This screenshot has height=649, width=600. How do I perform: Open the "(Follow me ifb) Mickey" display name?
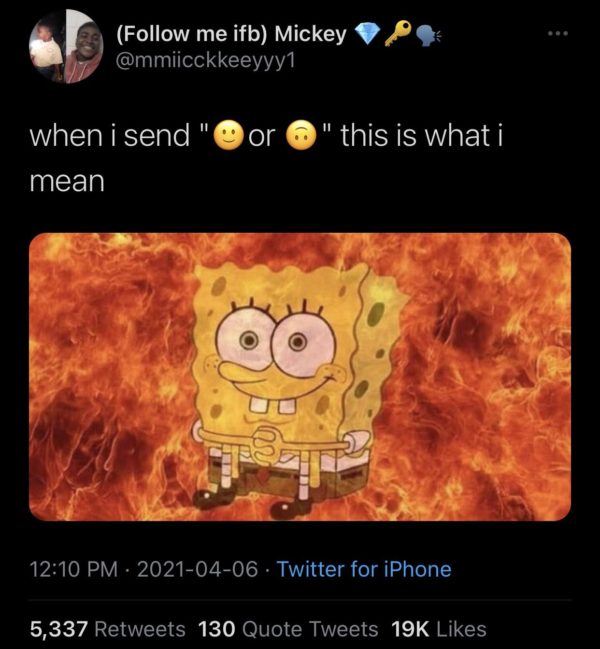231,34
